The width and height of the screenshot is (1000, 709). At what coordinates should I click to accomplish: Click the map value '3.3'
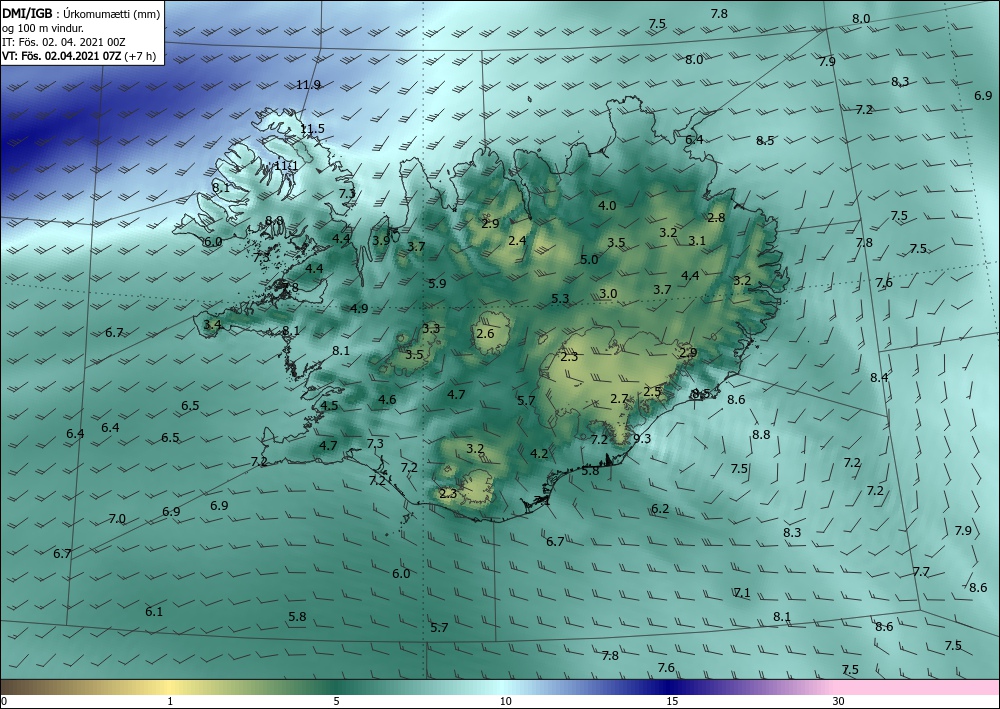(431, 328)
